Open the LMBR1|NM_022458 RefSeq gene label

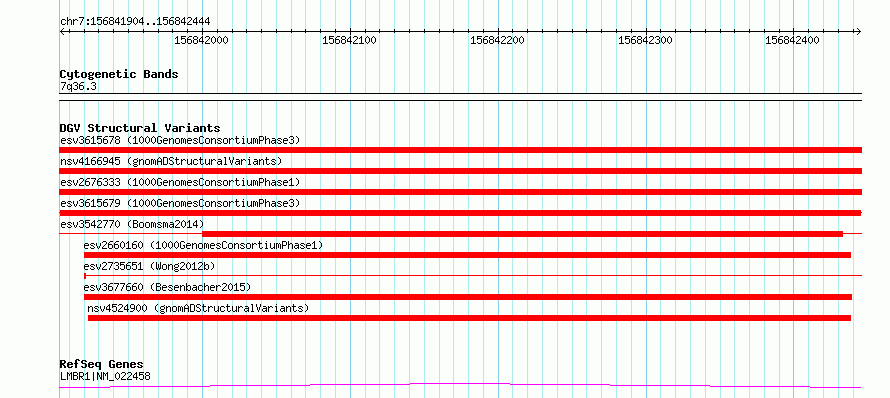(105, 376)
